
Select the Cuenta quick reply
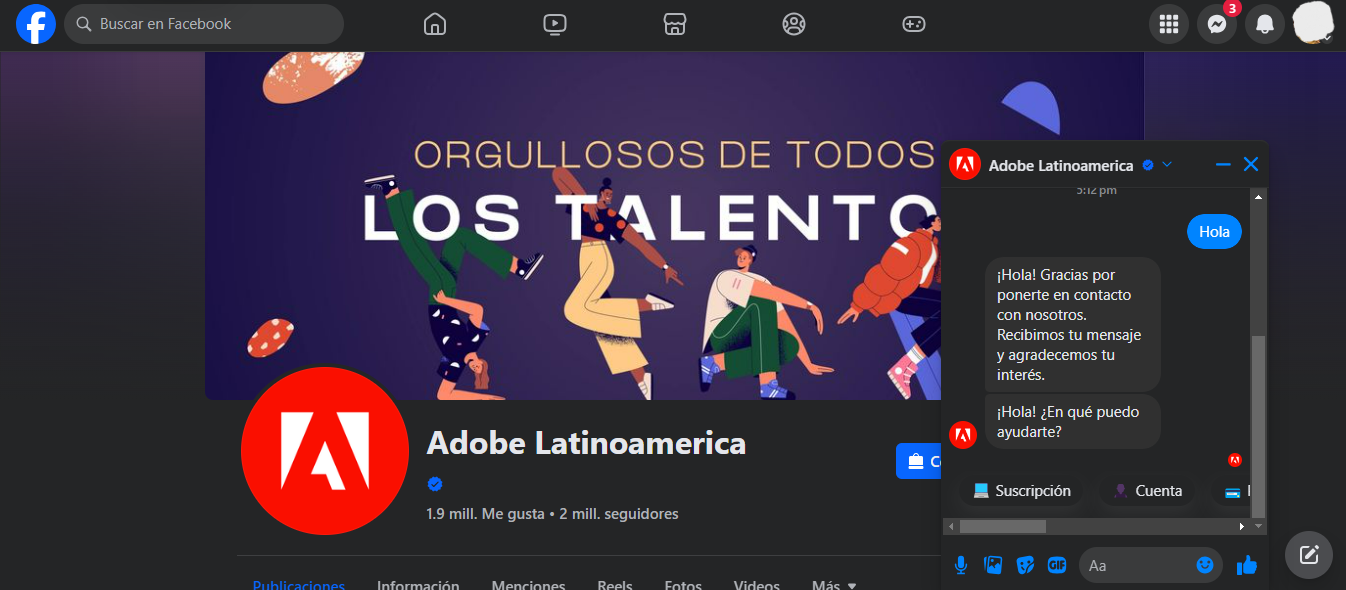1148,491
